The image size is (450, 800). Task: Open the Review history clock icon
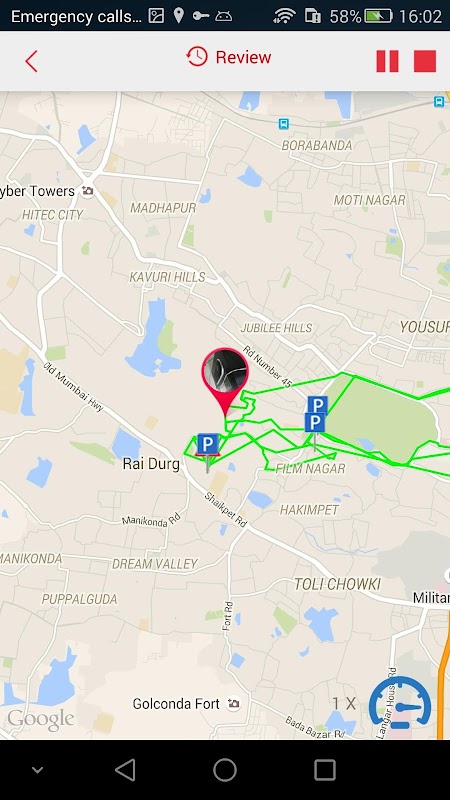(197, 57)
